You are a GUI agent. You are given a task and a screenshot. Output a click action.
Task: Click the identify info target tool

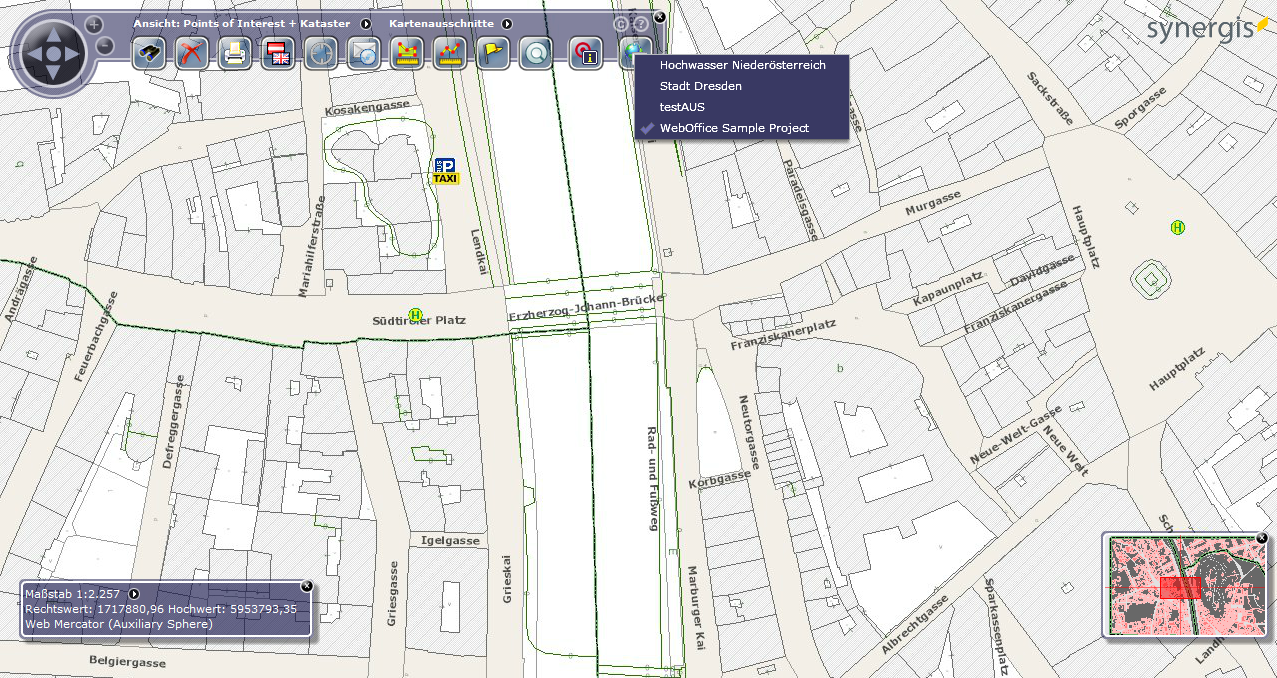586,53
